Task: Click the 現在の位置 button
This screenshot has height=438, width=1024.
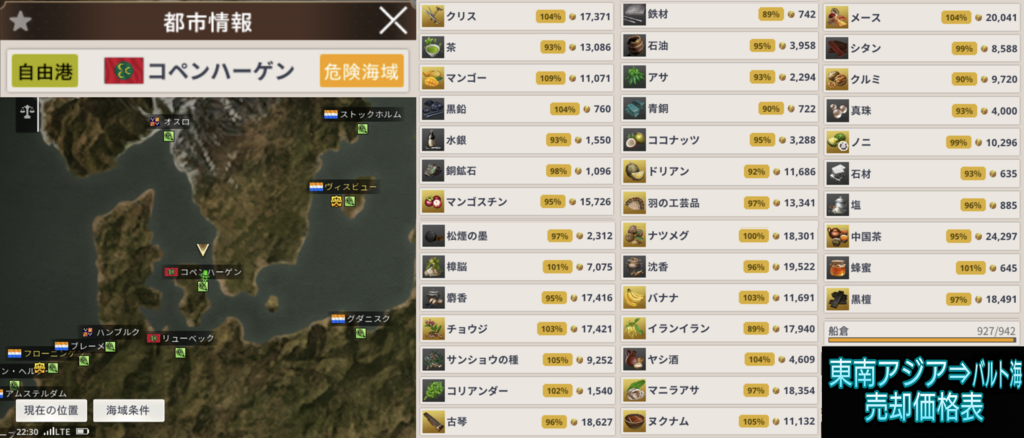Action: tap(51, 411)
